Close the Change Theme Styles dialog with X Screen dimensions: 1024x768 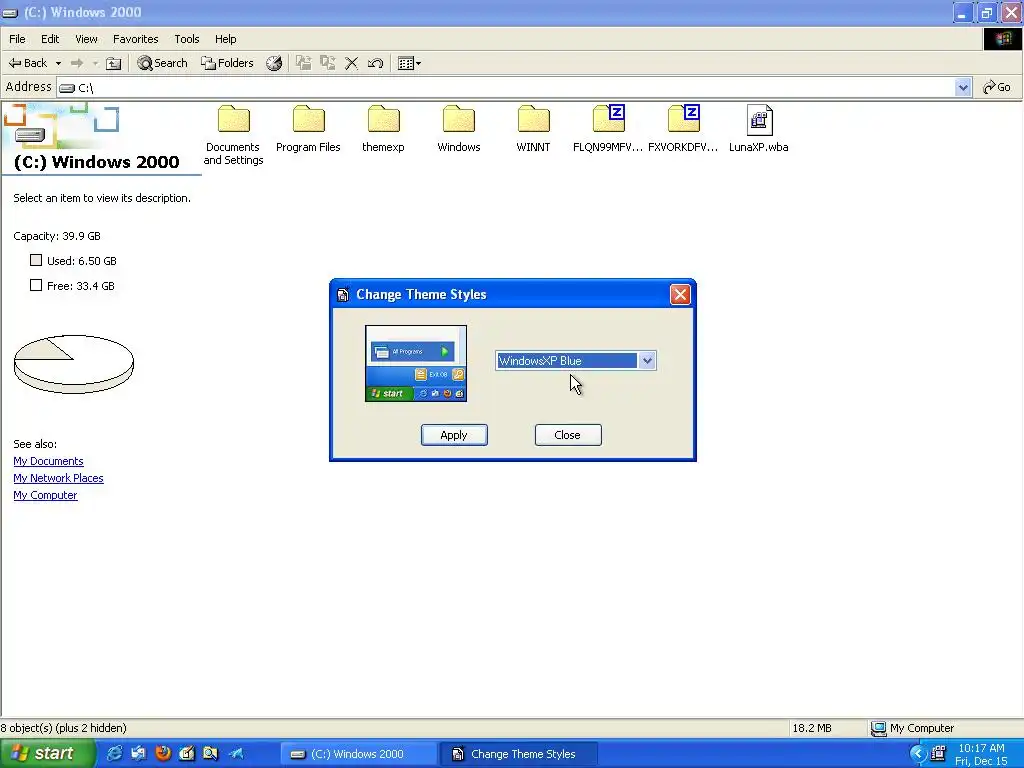coord(680,295)
